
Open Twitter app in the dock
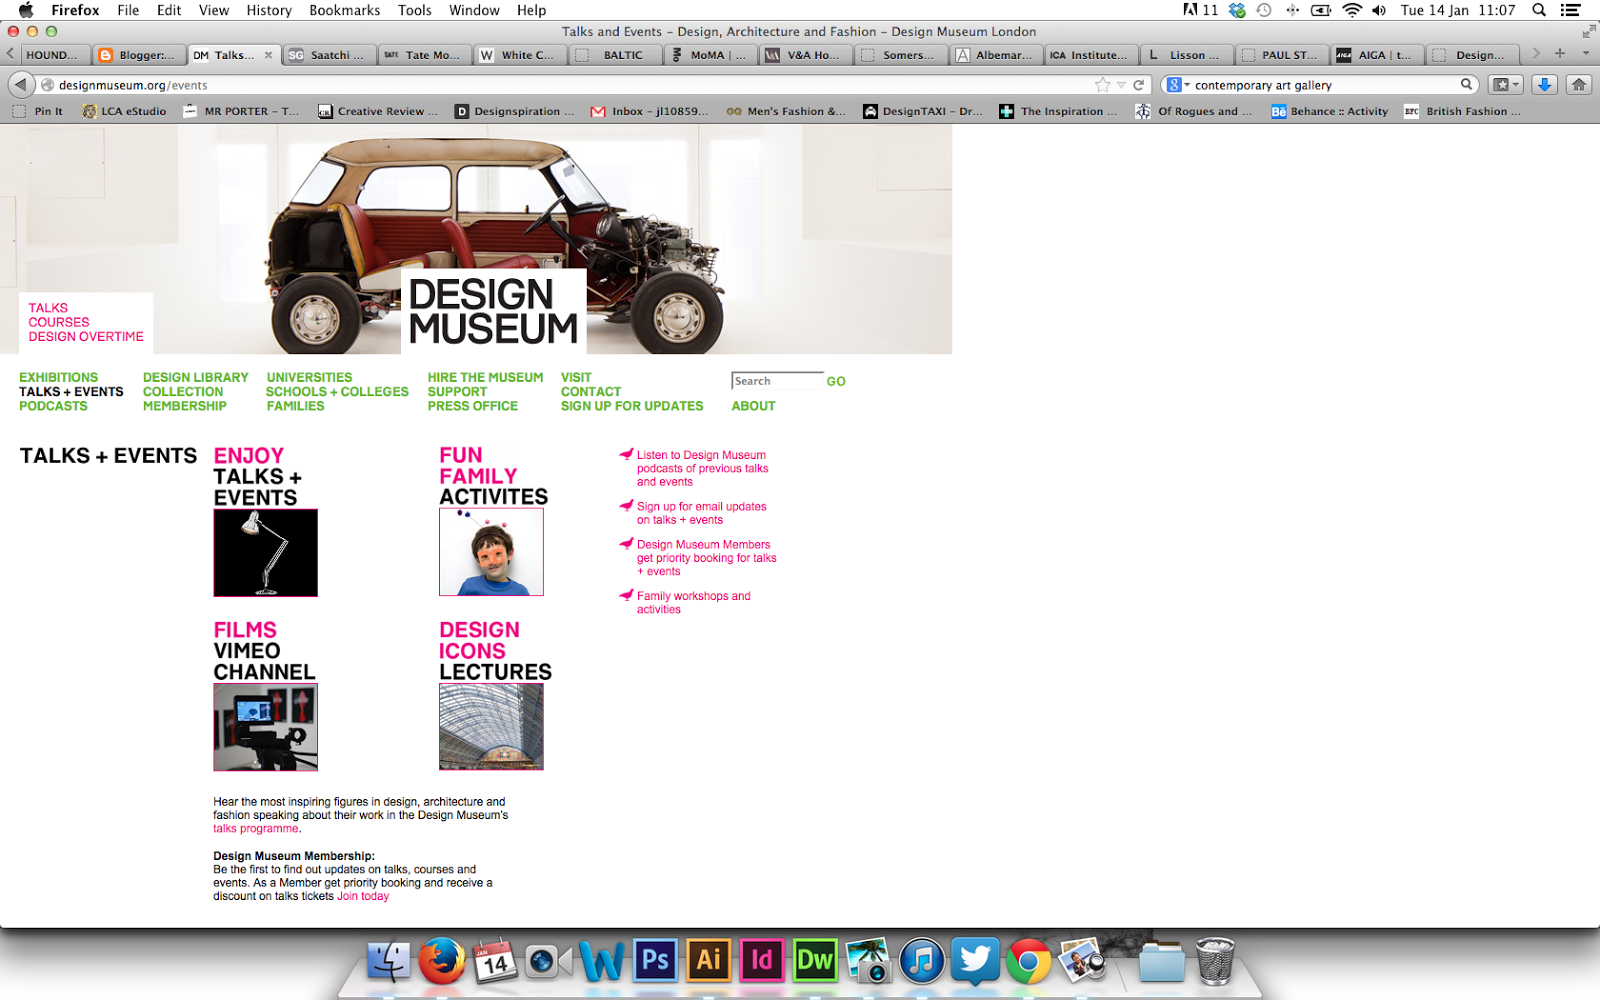click(975, 962)
